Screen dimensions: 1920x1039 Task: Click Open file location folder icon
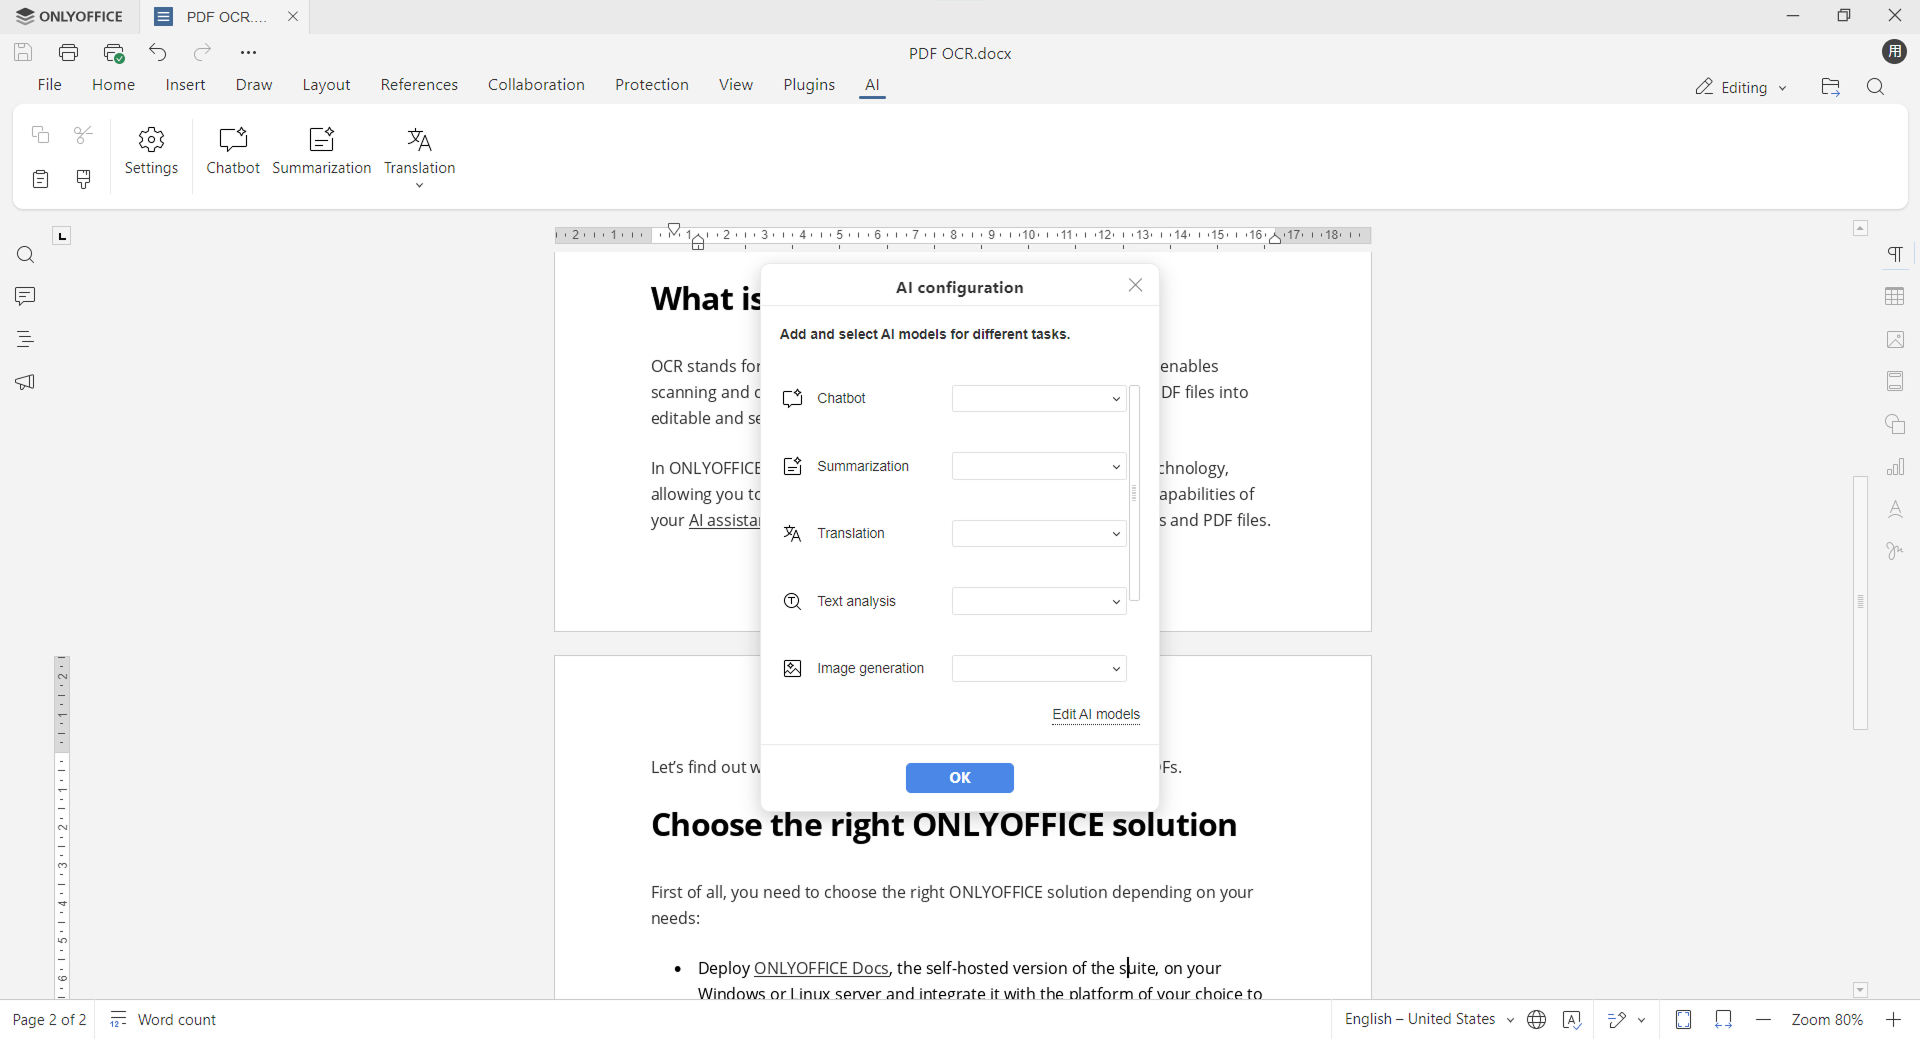pos(1831,88)
